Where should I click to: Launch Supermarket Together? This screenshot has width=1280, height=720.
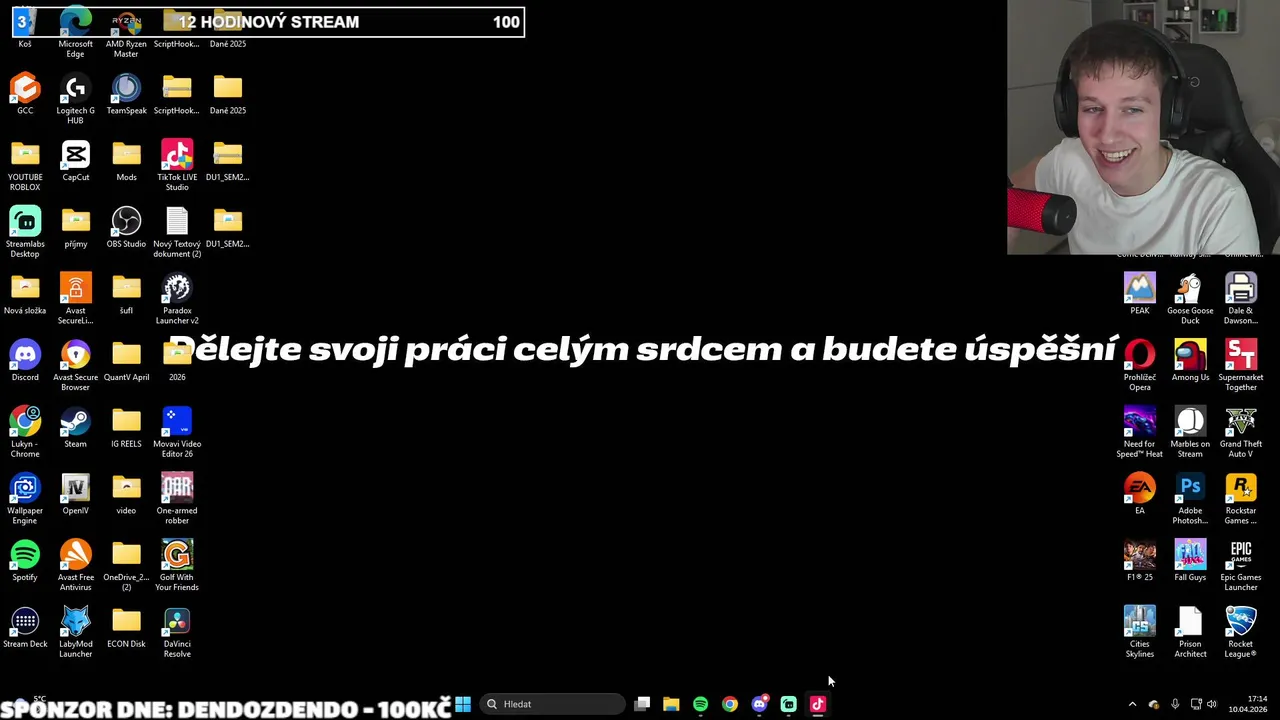1241,365
